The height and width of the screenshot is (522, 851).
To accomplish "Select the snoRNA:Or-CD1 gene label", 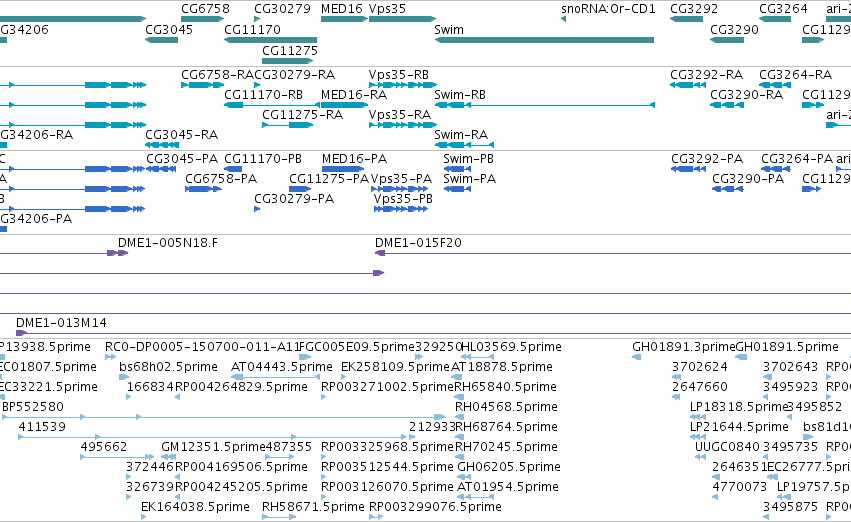I will 608,9.
